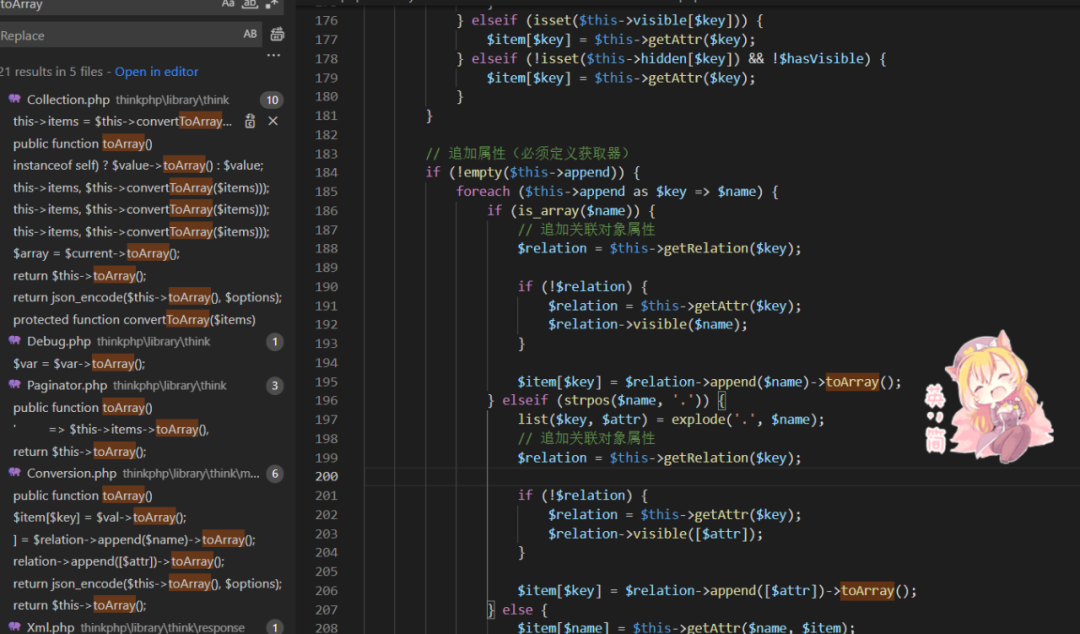This screenshot has width=1080, height=634.
Task: Click the Open in editor link
Action: tap(156, 72)
